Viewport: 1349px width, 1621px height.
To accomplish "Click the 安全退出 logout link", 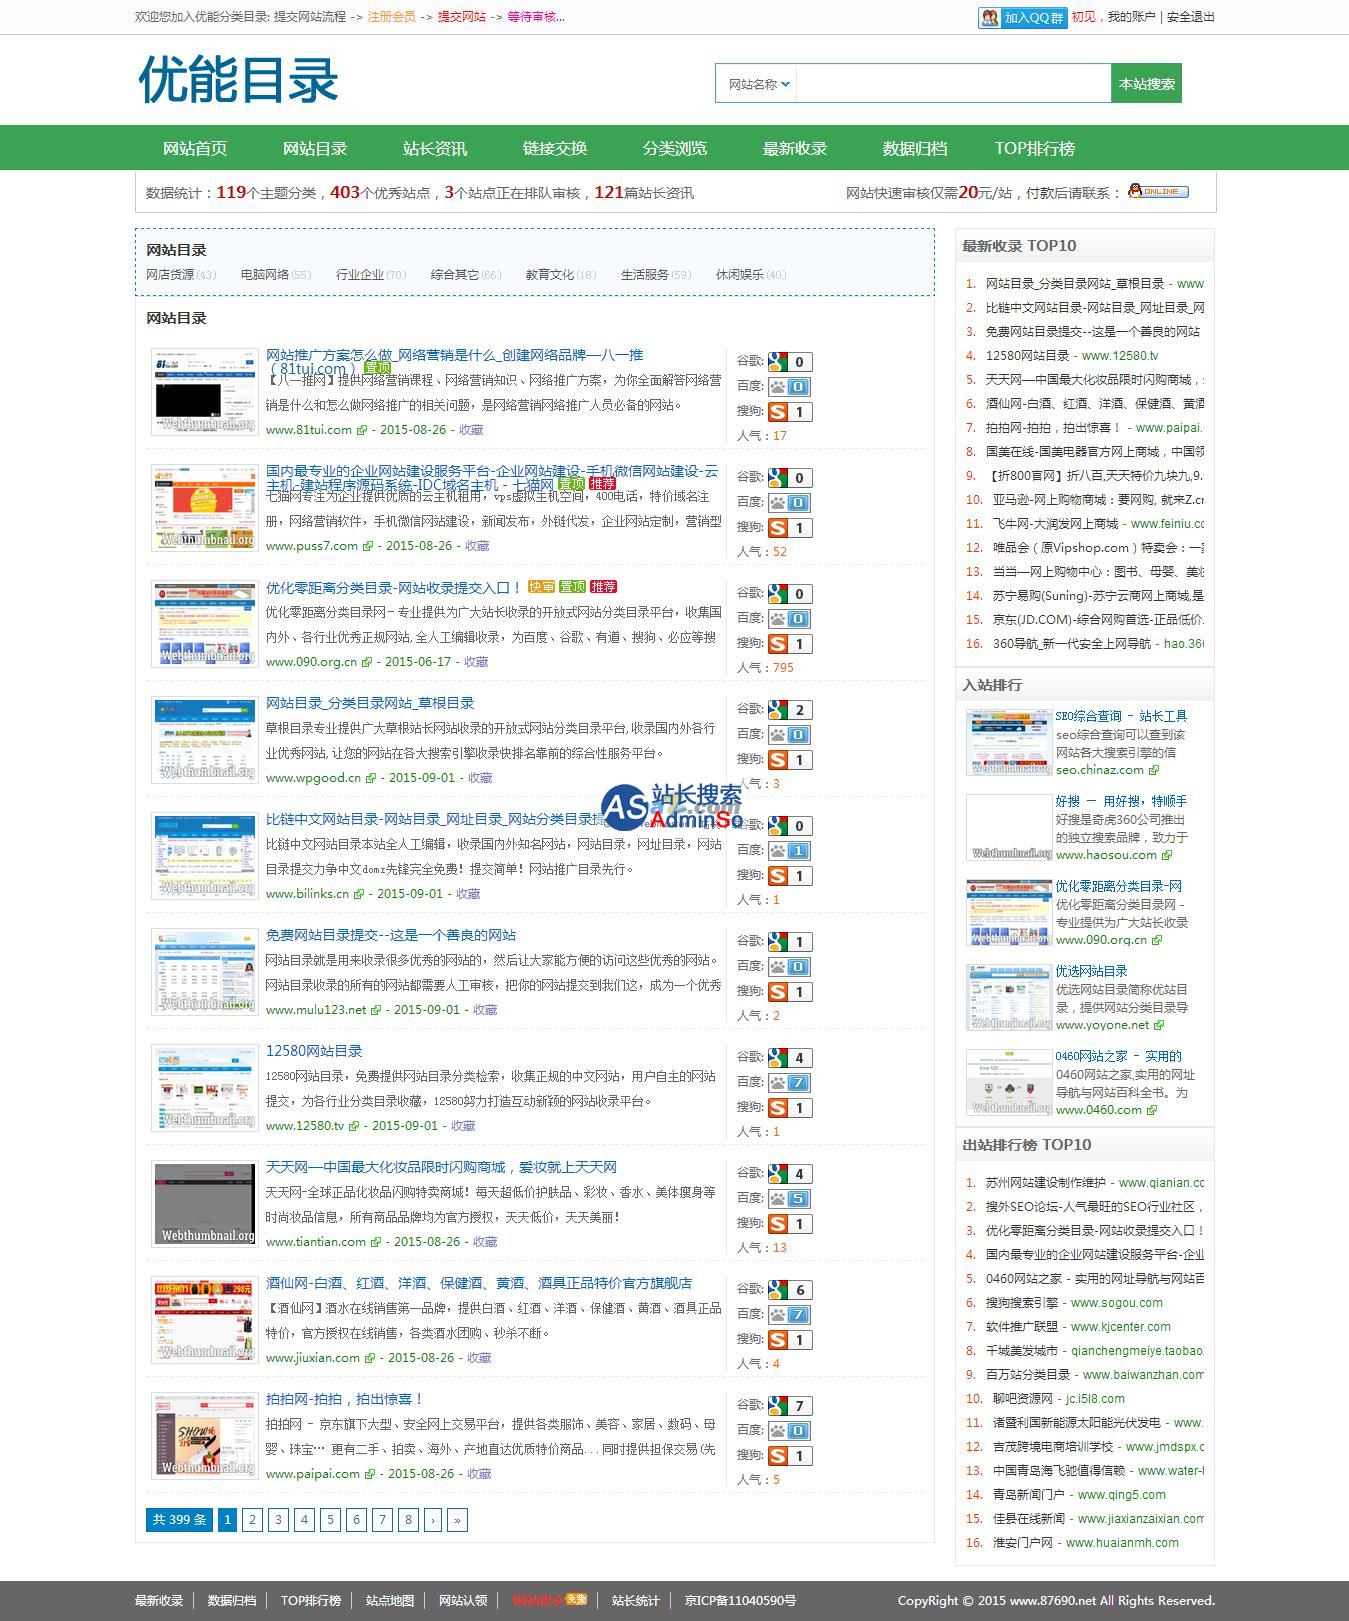I will coord(1191,17).
